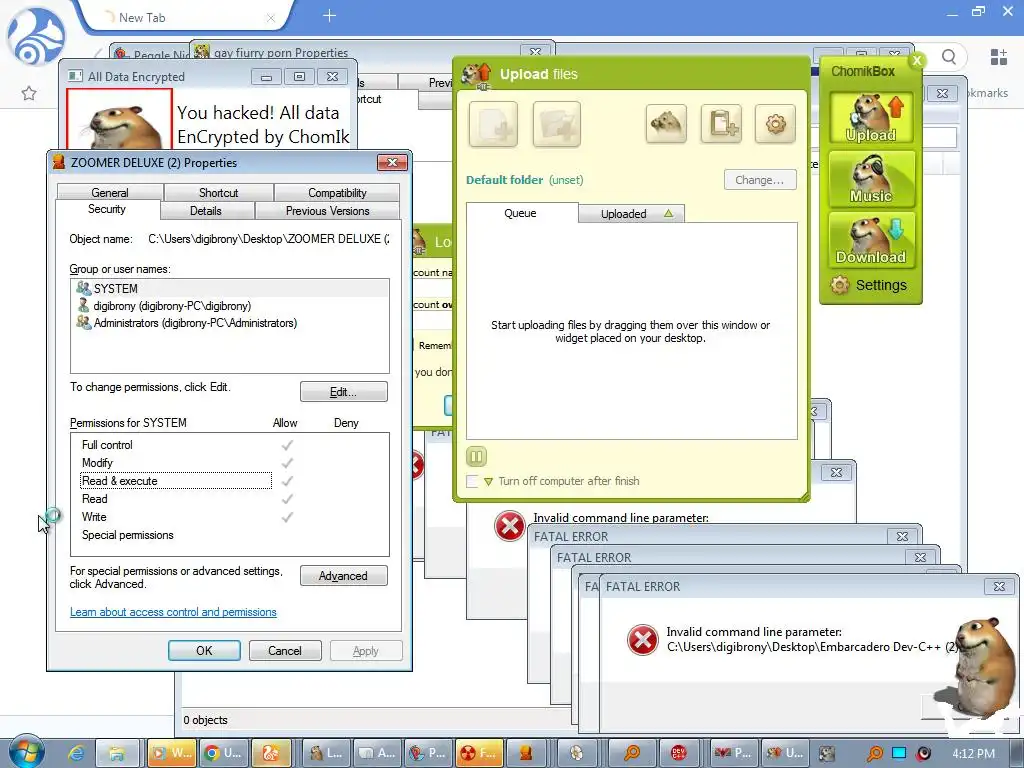Click the clock in system tray

(974, 754)
